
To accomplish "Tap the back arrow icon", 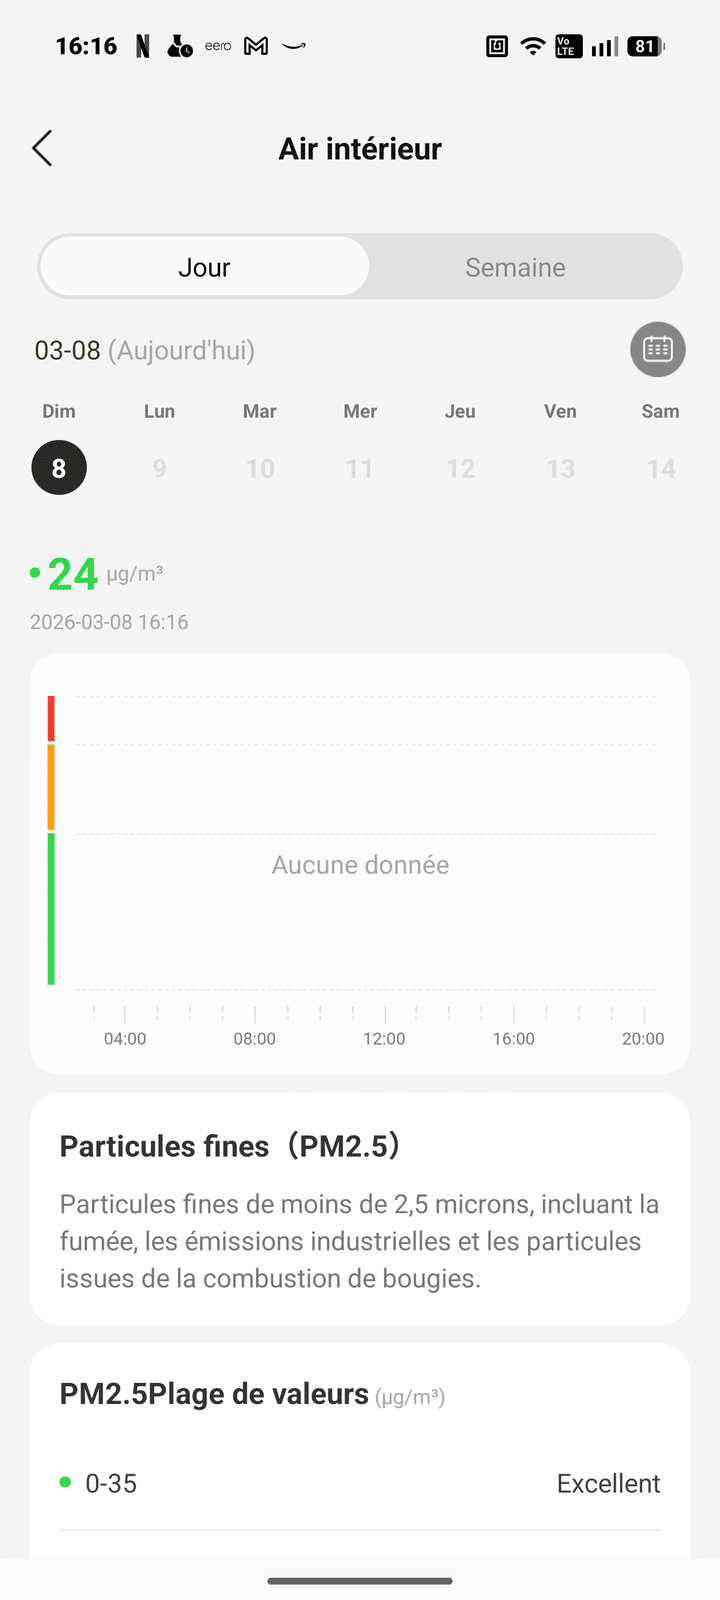I will point(42,149).
